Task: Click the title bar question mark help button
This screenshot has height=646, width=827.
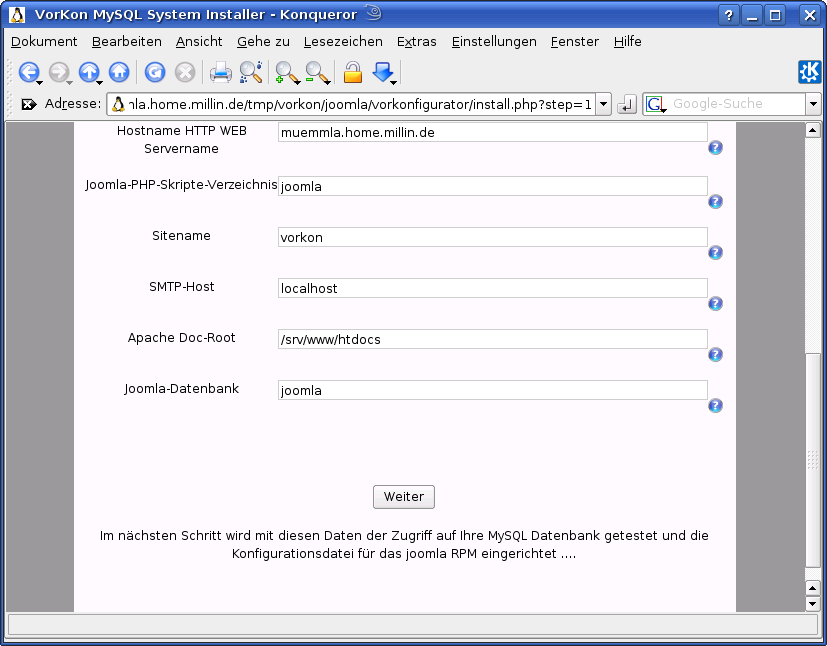Action: (729, 15)
